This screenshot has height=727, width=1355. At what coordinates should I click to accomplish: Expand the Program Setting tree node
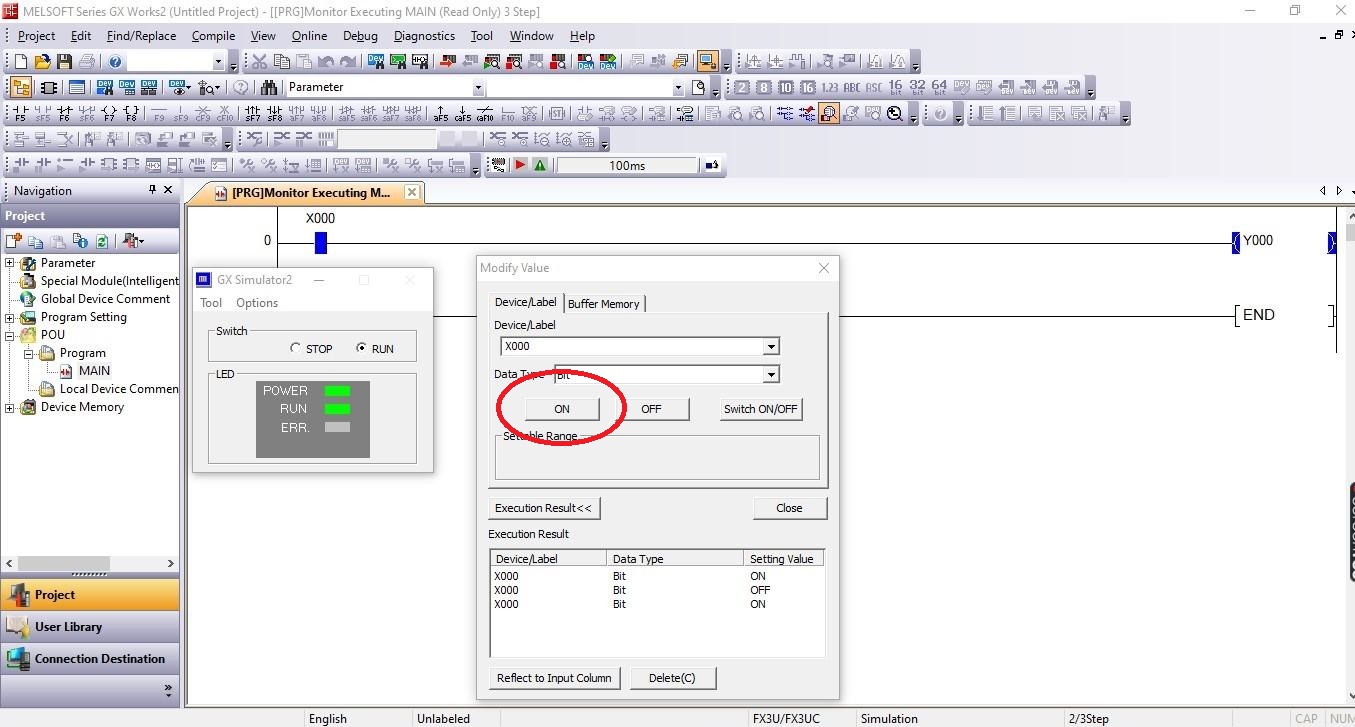[10, 317]
